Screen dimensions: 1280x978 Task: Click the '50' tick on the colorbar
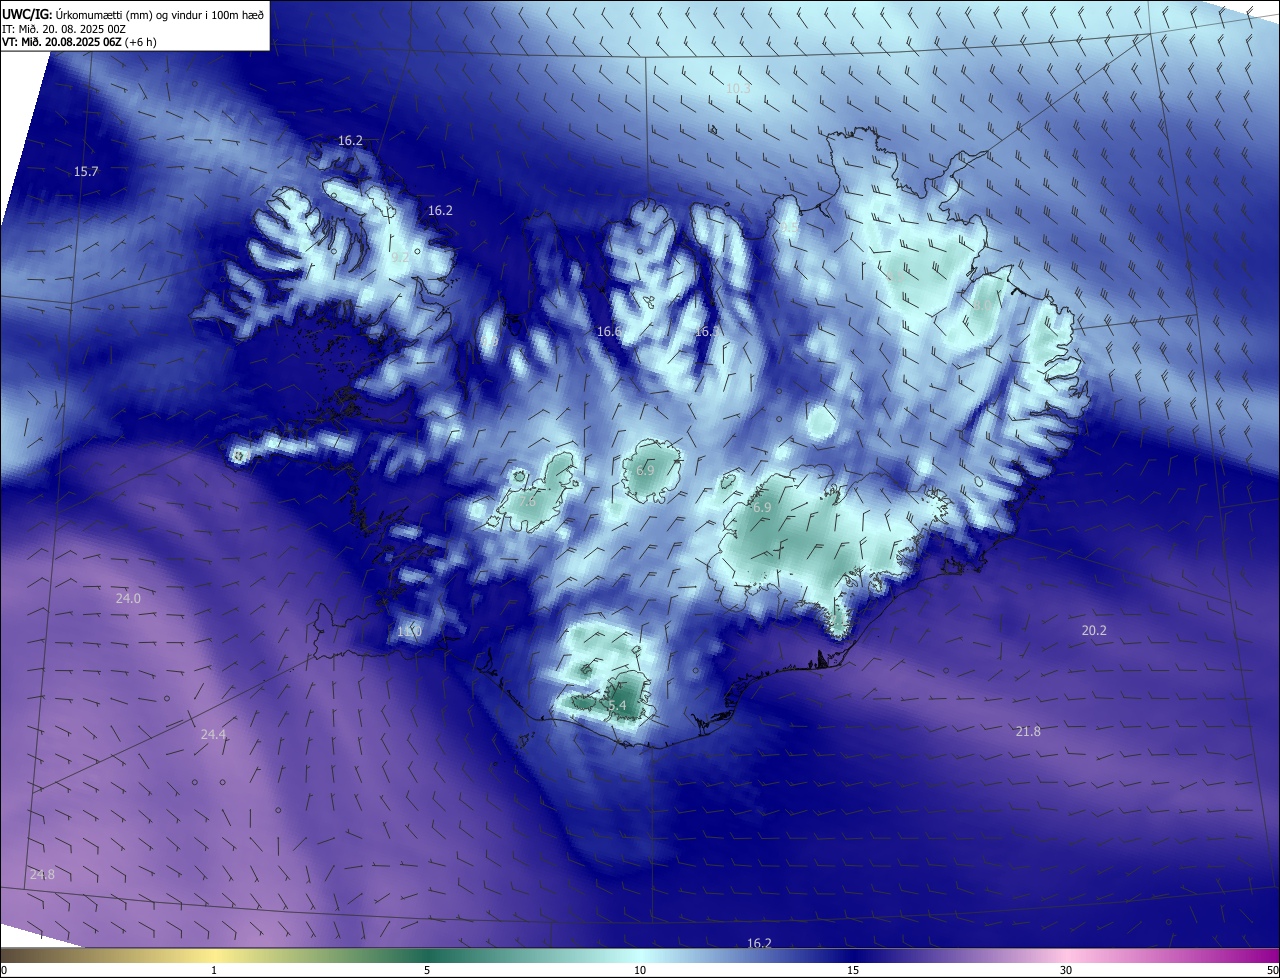[x=1272, y=970]
